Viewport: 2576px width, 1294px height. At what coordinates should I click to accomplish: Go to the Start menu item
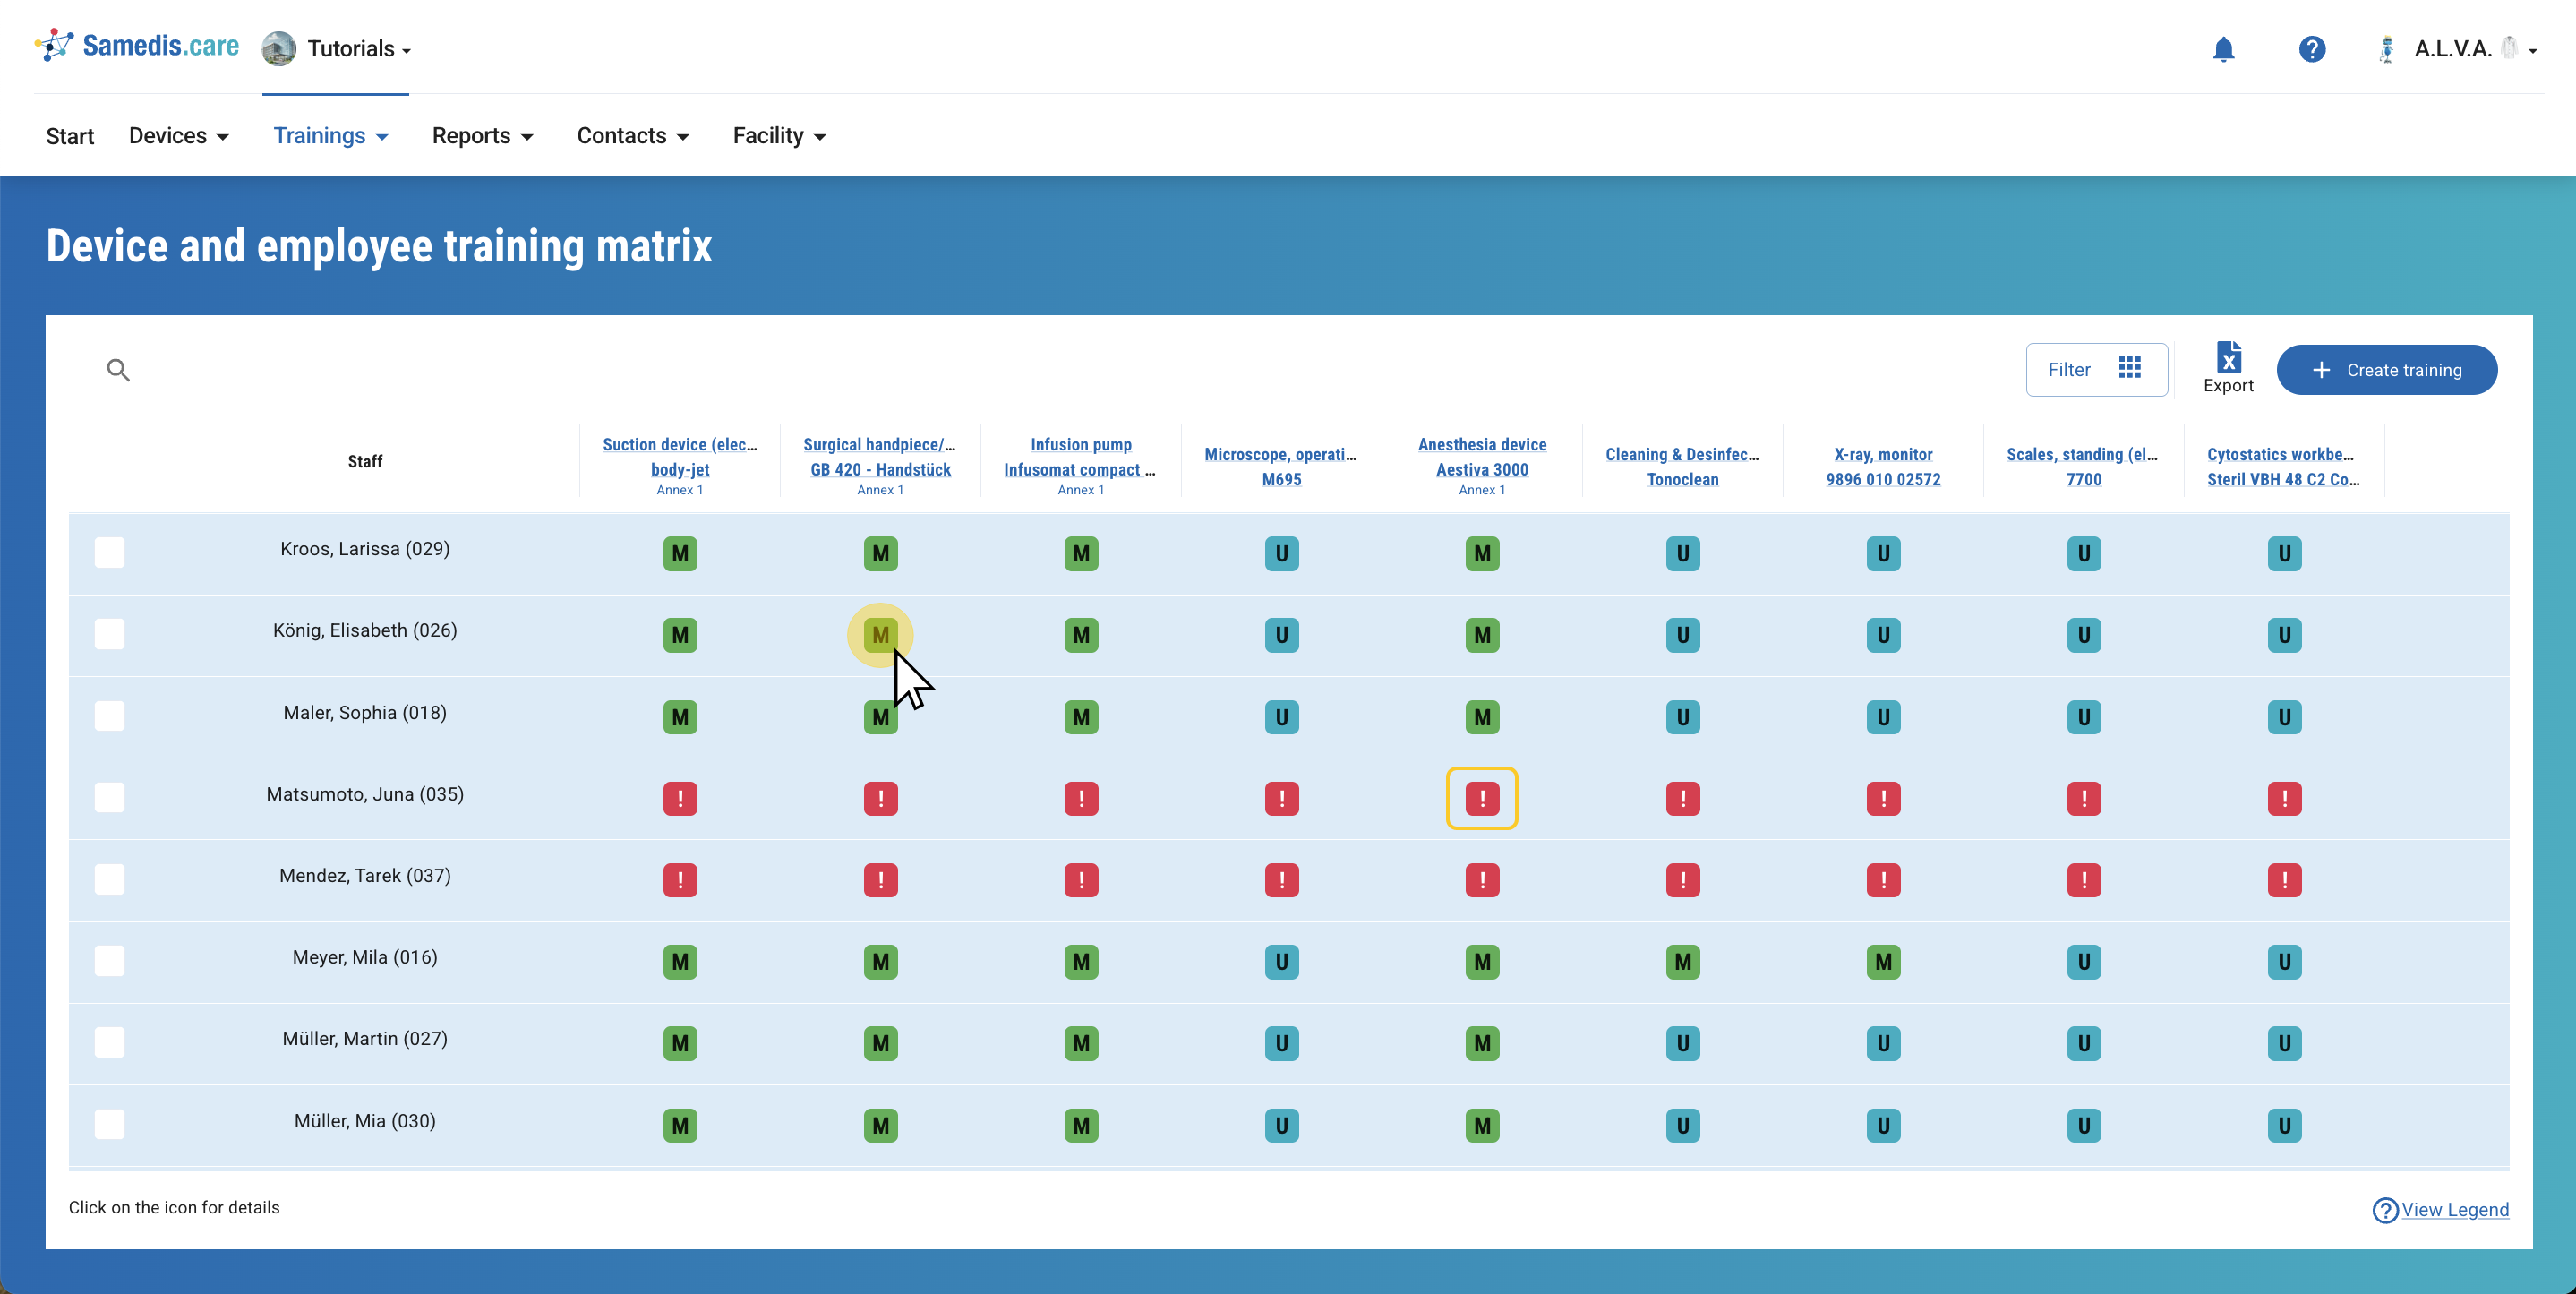(70, 136)
